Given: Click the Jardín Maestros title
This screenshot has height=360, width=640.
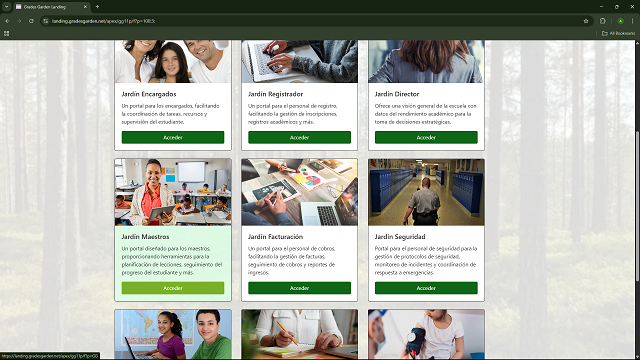Looking at the screenshot, I should click(x=145, y=237).
